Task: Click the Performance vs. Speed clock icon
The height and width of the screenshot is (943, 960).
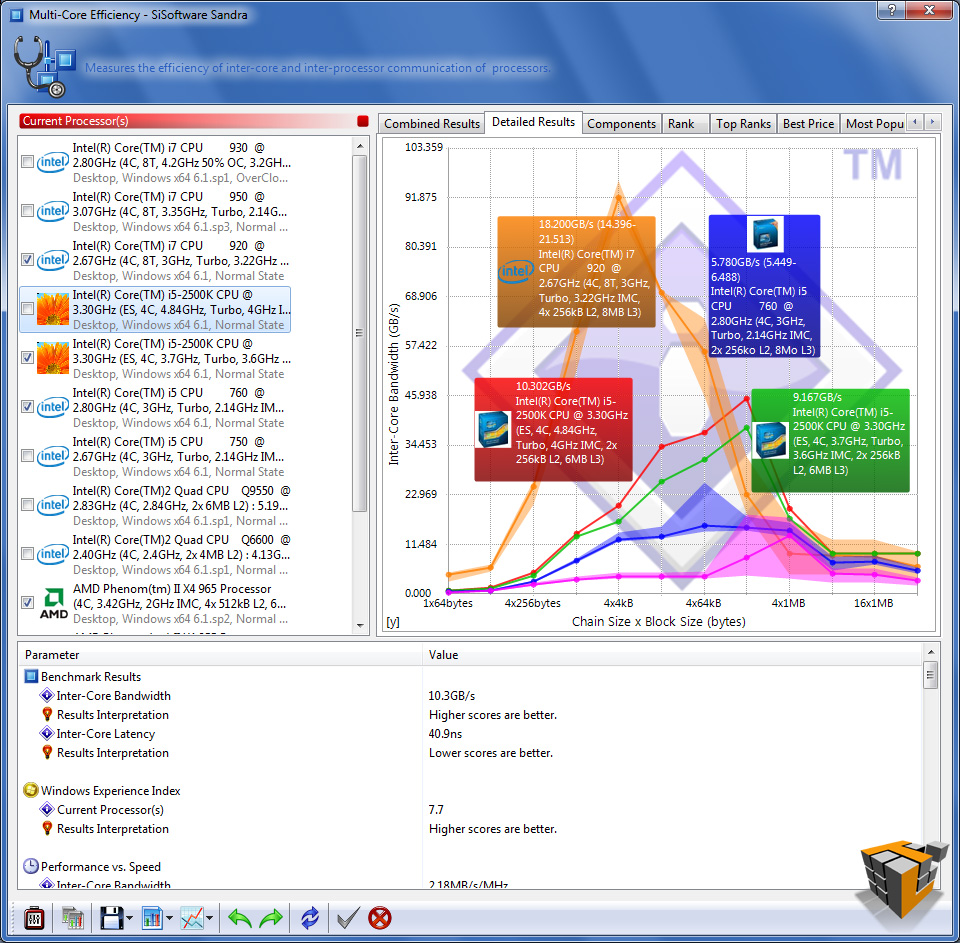Action: (x=31, y=866)
